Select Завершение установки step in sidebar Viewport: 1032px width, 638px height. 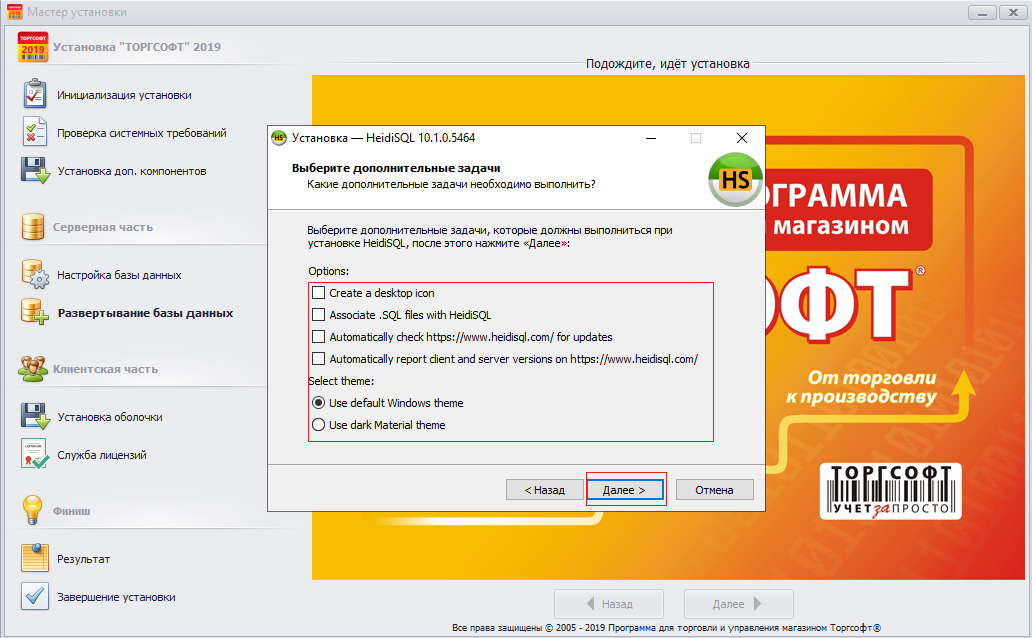click(x=116, y=597)
